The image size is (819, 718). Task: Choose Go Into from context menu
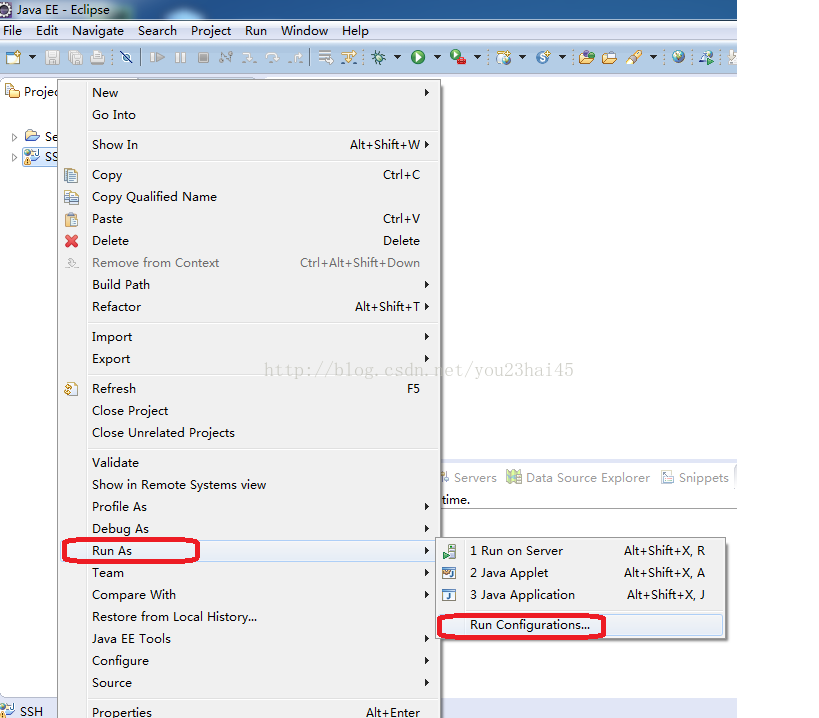[x=261, y=115]
